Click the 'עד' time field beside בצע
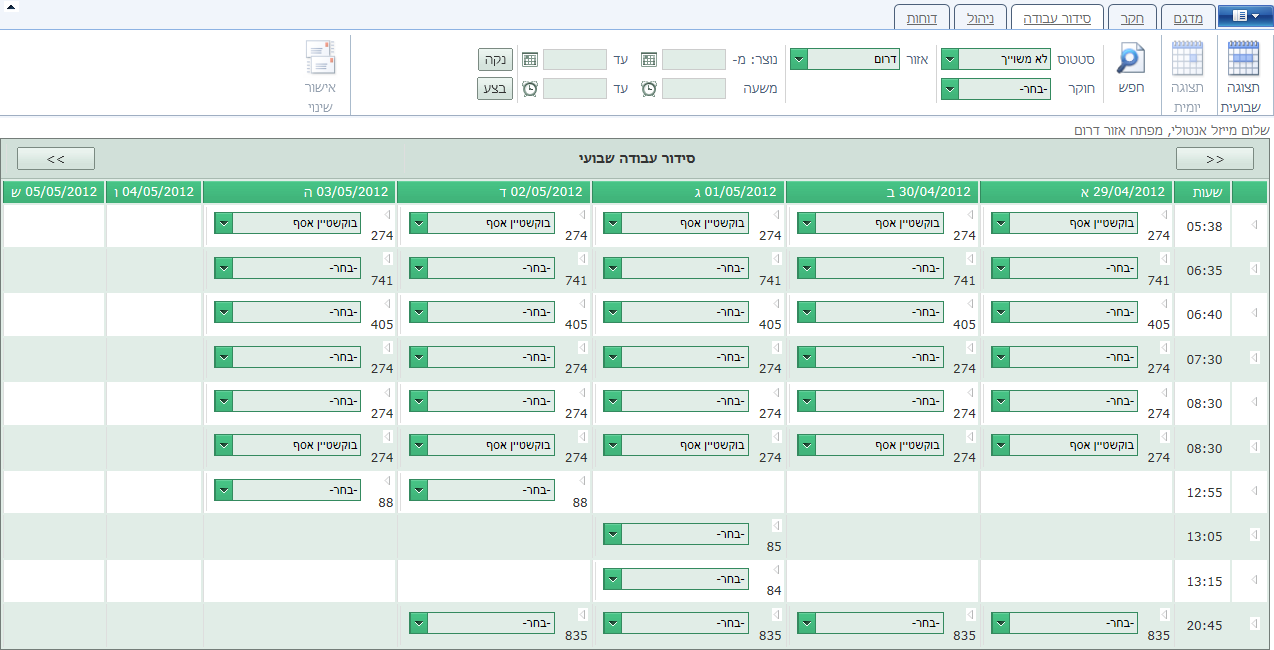This screenshot has width=1274, height=650. point(575,88)
